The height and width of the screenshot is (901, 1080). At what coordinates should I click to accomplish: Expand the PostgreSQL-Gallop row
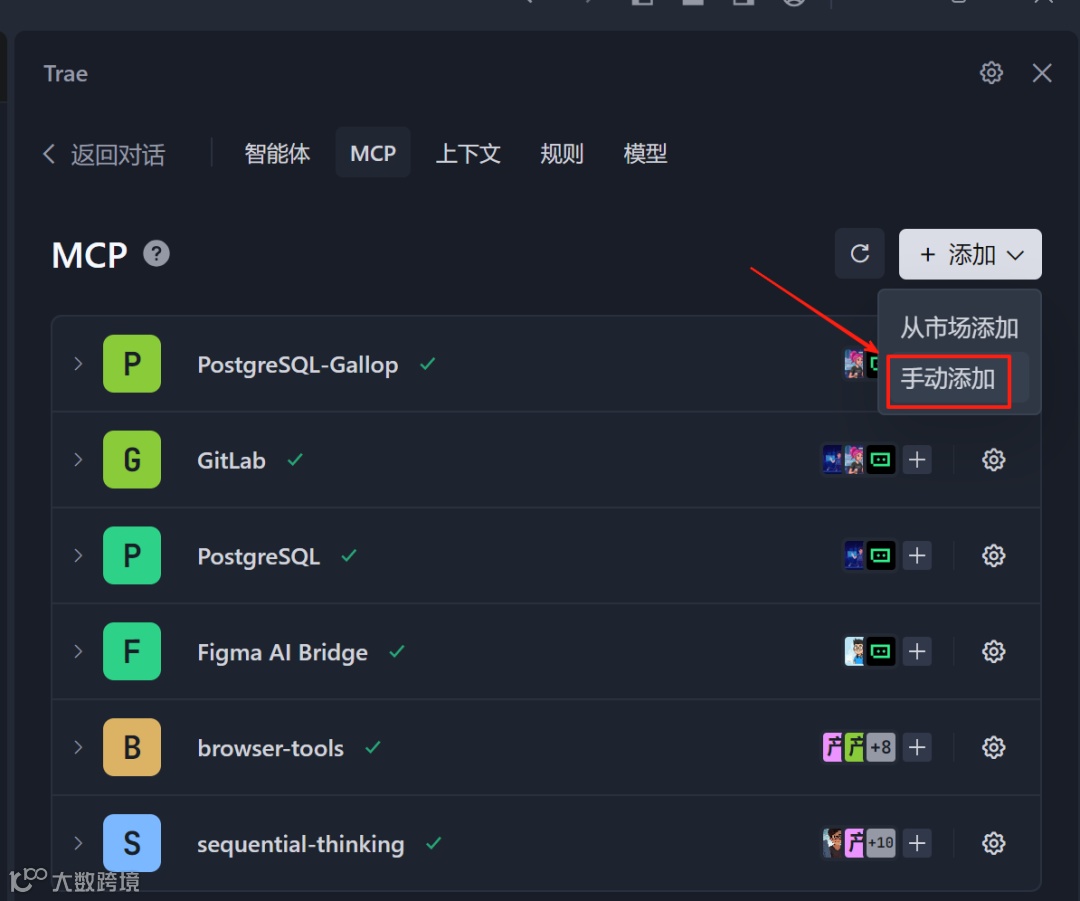[78, 364]
